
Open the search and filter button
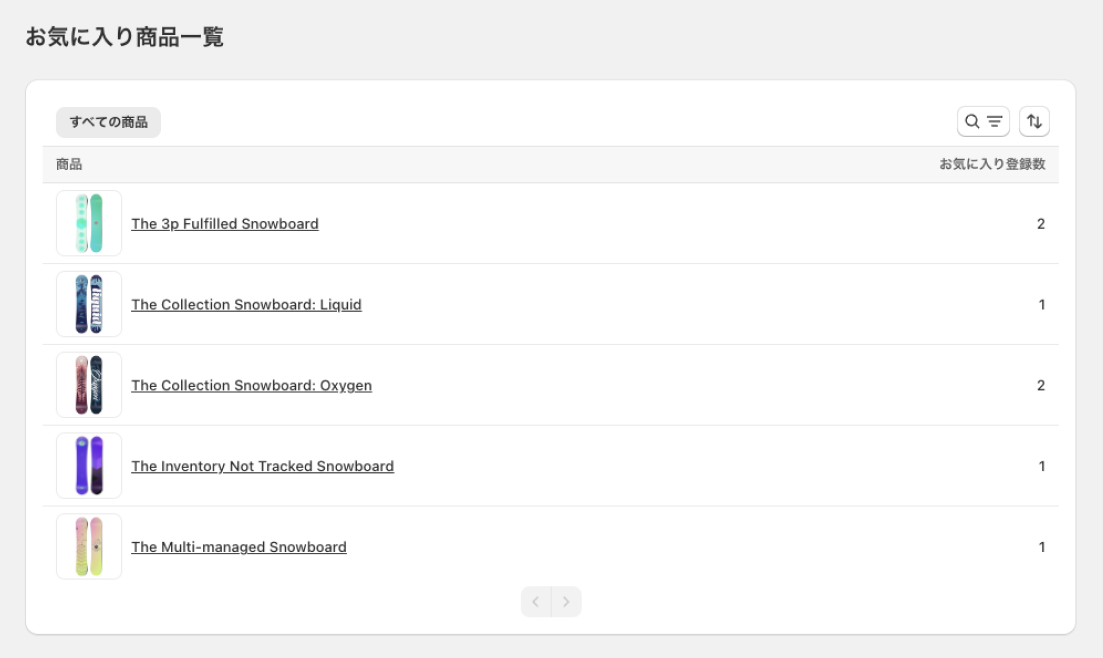pos(983,122)
